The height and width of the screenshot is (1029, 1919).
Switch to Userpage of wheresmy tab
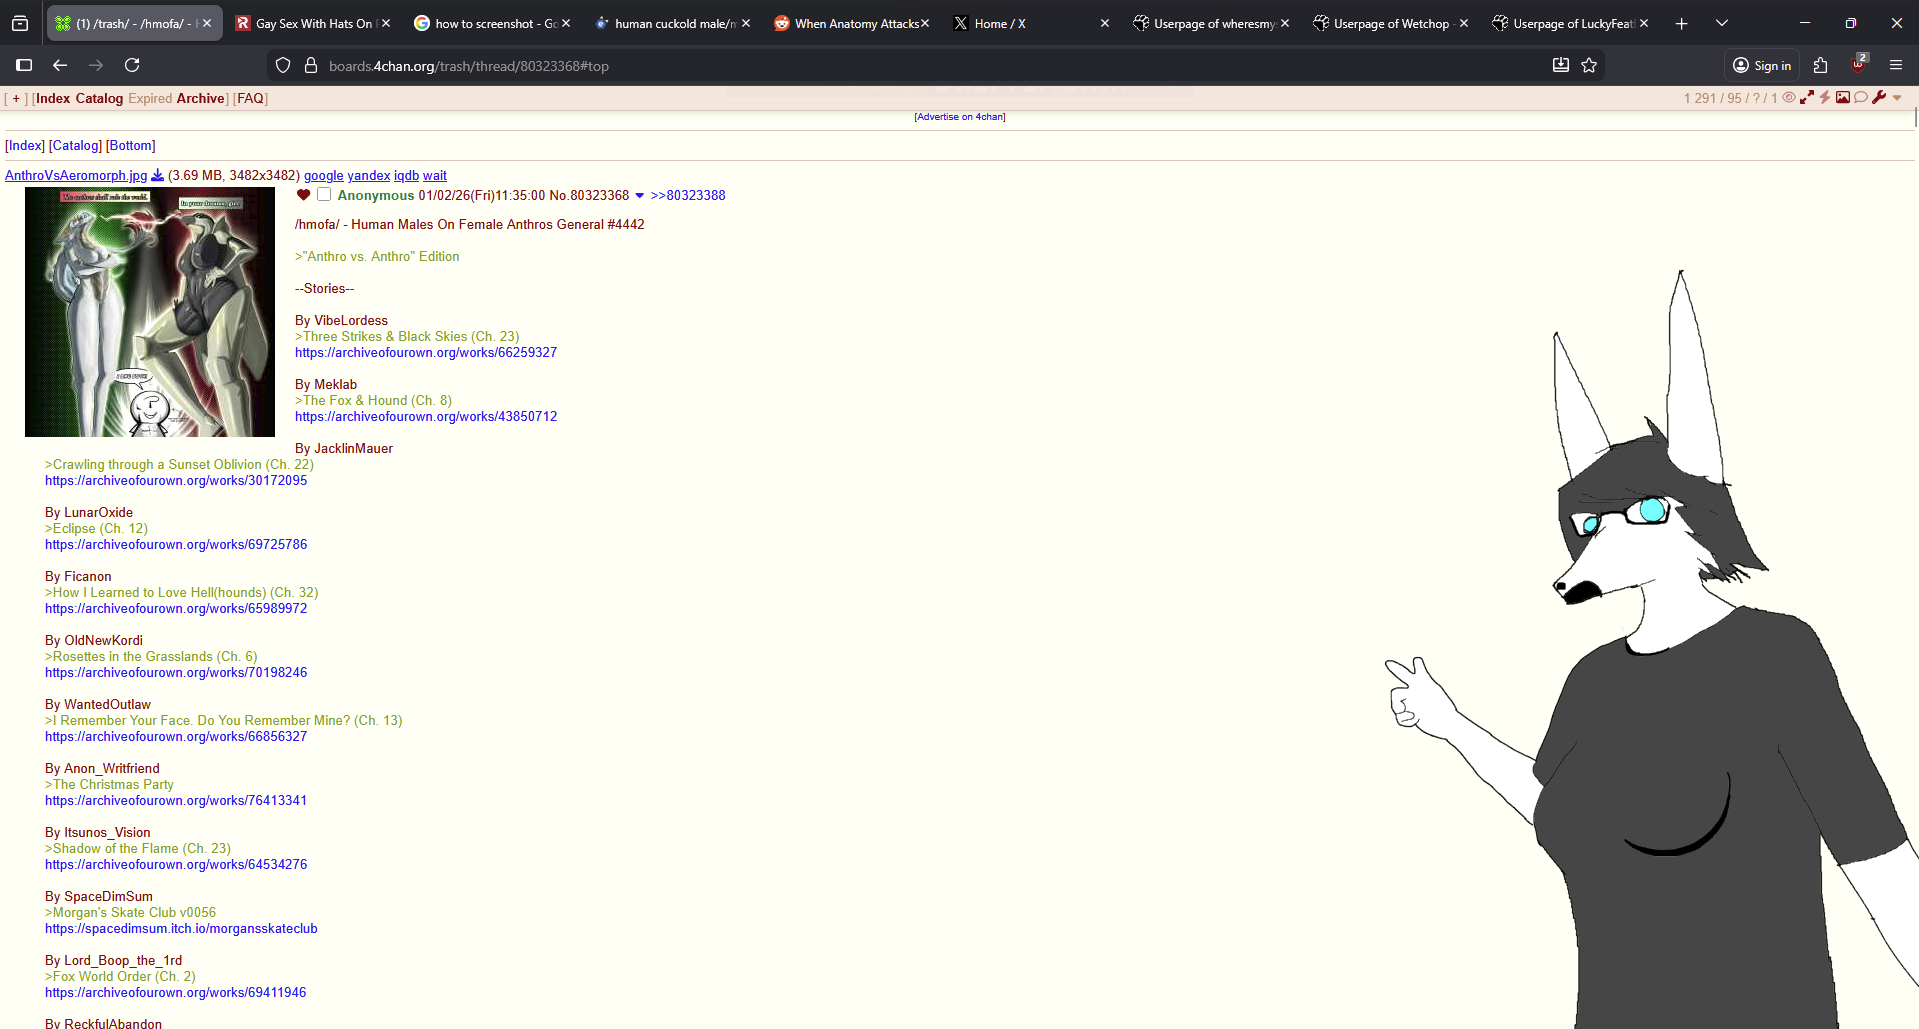click(1211, 23)
